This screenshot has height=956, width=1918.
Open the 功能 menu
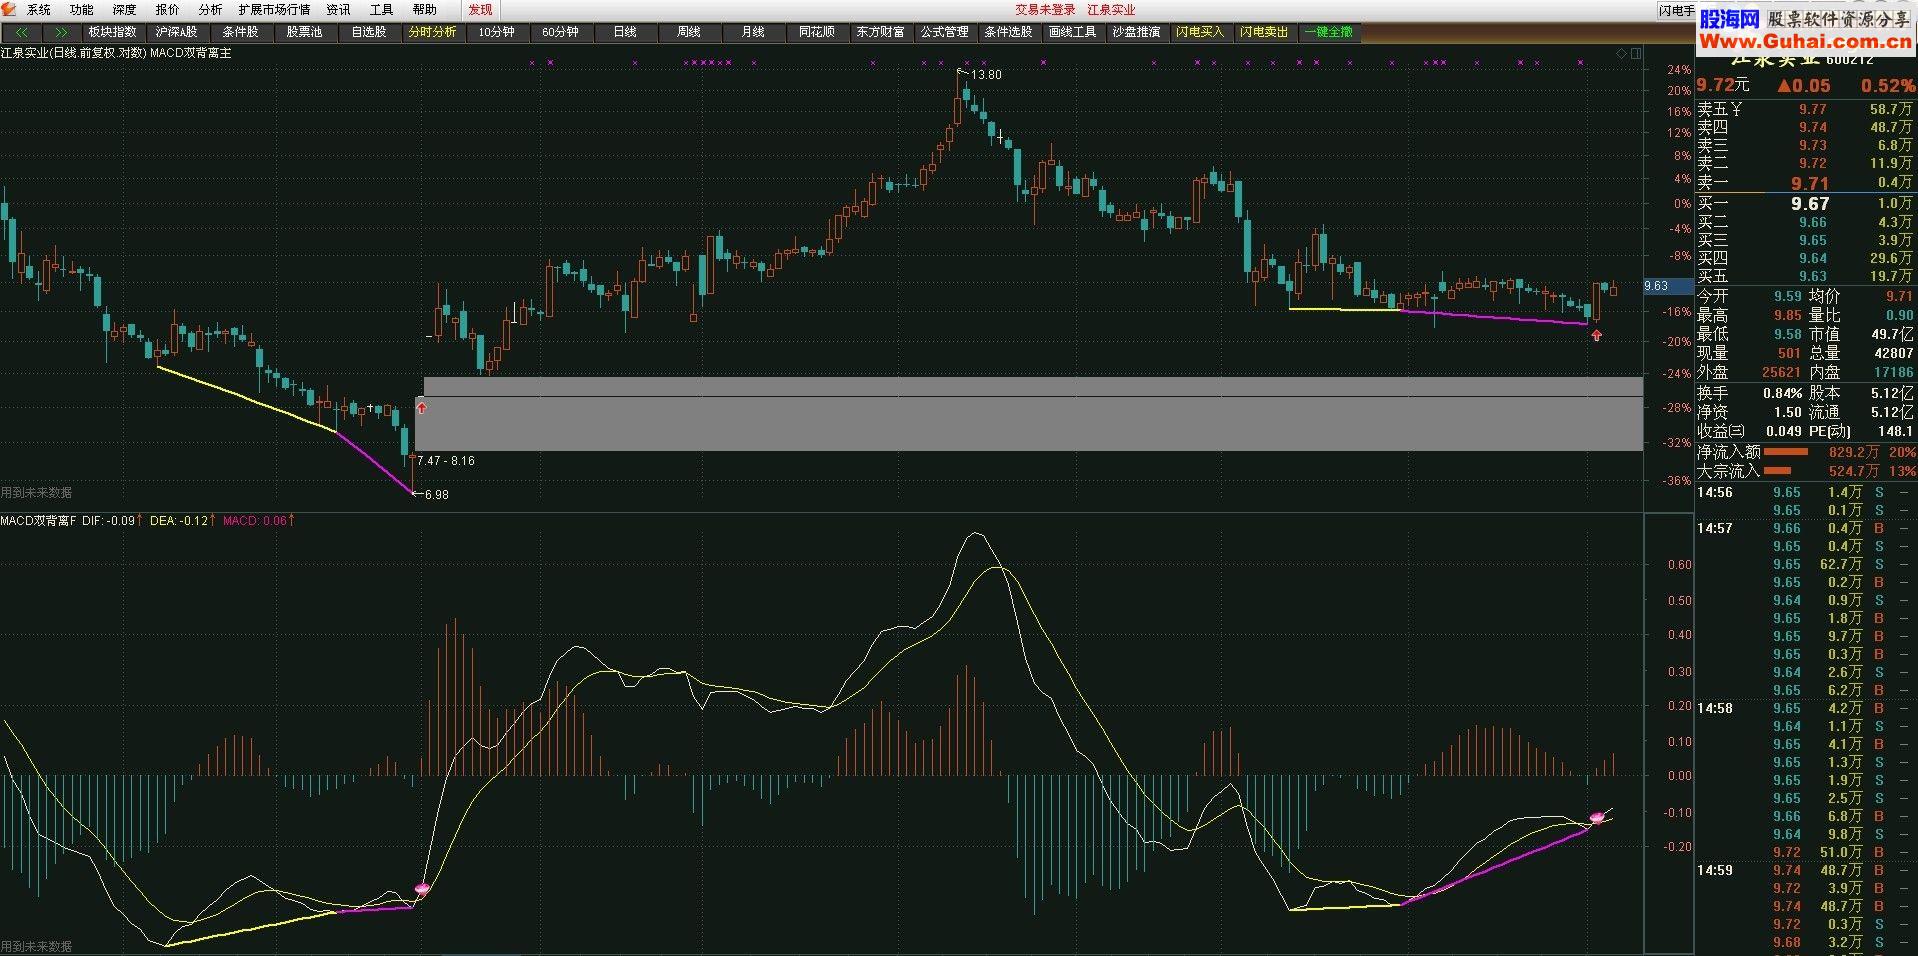click(82, 10)
